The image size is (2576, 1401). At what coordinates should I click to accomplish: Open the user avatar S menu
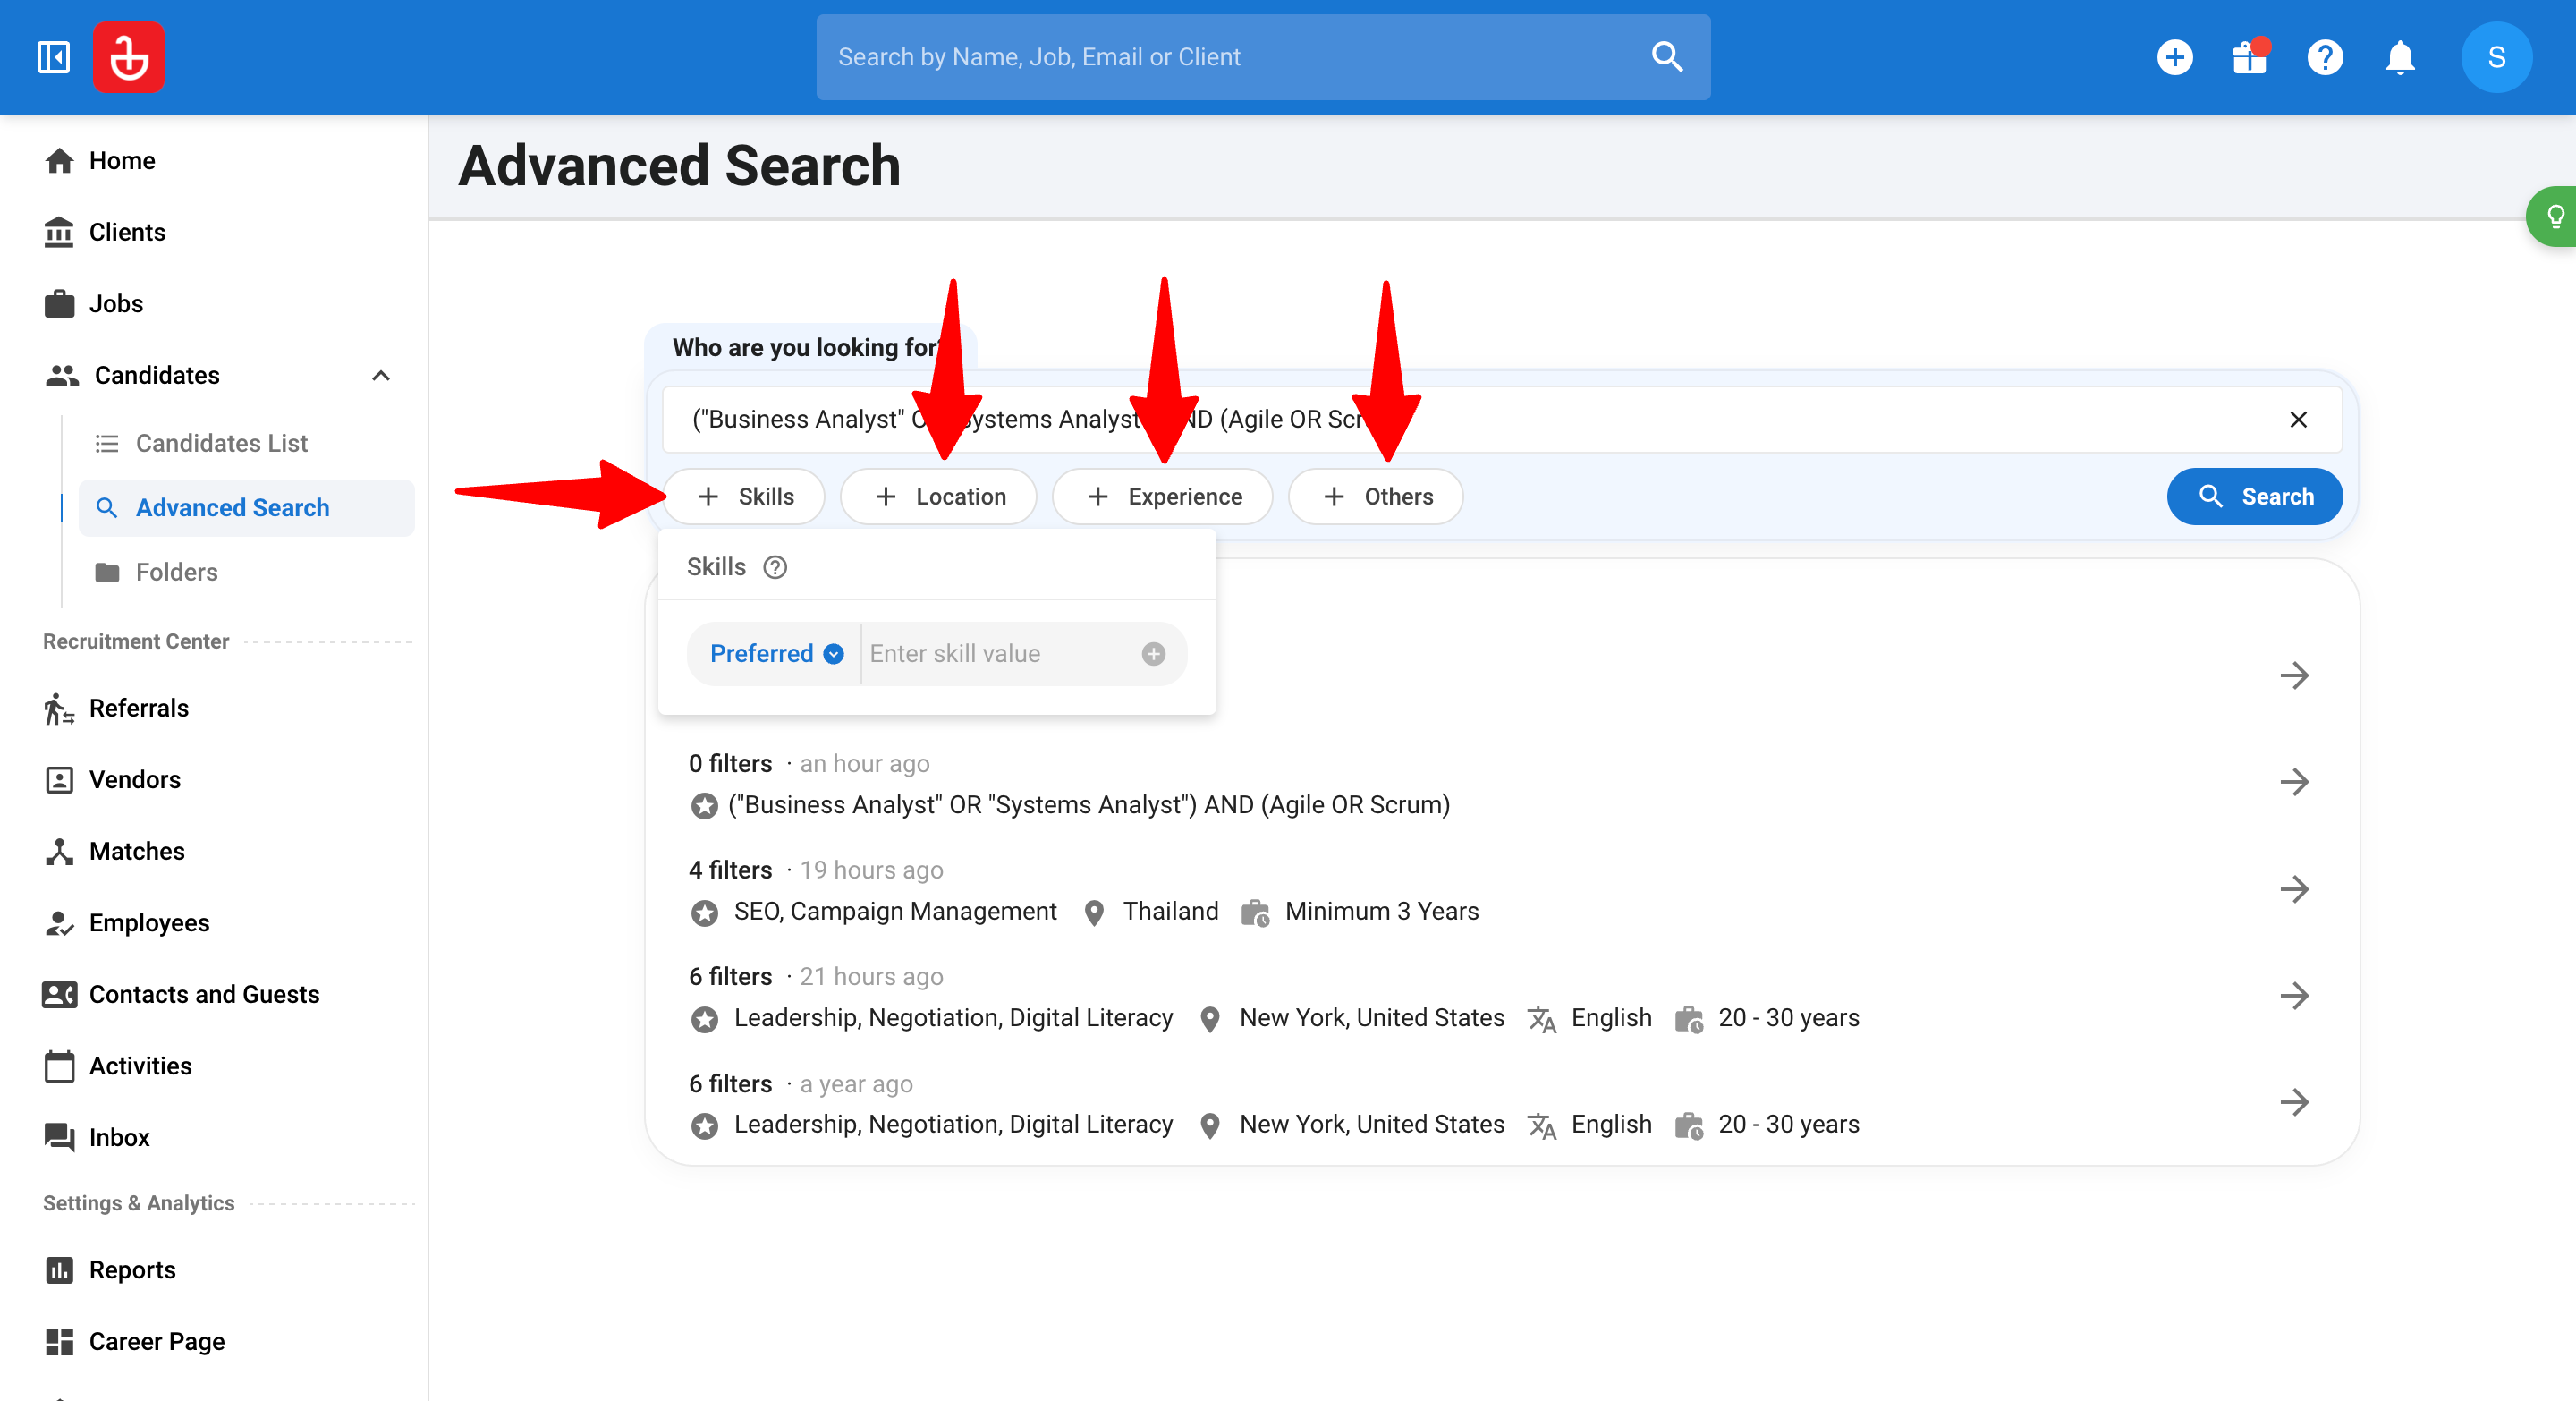click(2496, 57)
